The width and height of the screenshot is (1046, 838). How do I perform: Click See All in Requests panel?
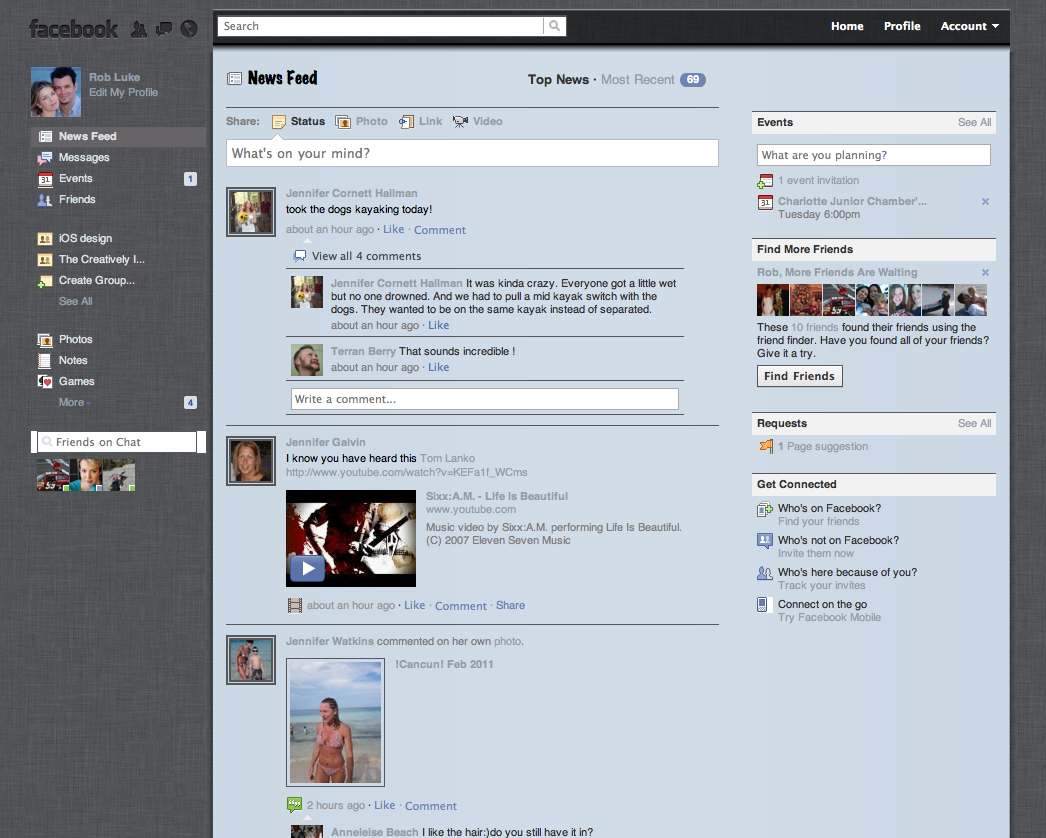(x=974, y=424)
